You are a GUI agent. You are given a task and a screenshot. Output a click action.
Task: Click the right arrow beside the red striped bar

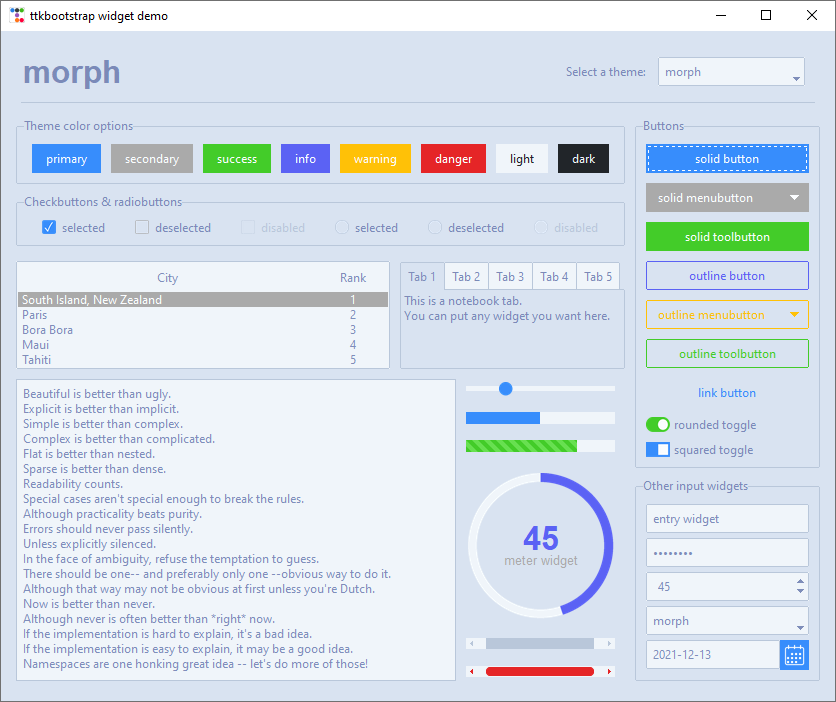610,671
